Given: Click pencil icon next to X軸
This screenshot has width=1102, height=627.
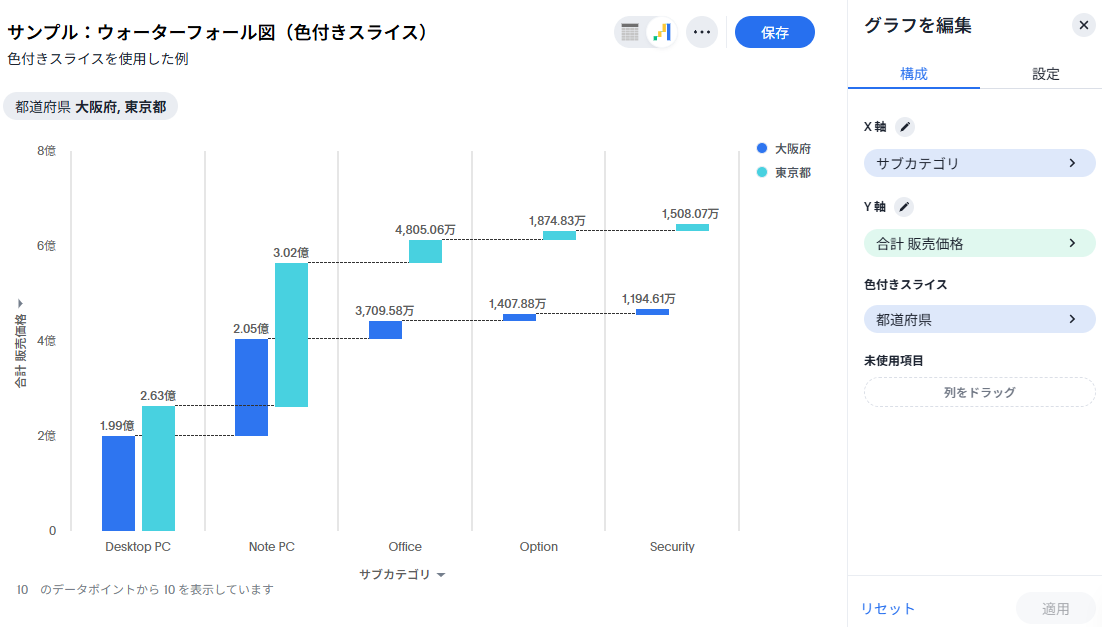Looking at the screenshot, I should tap(904, 127).
